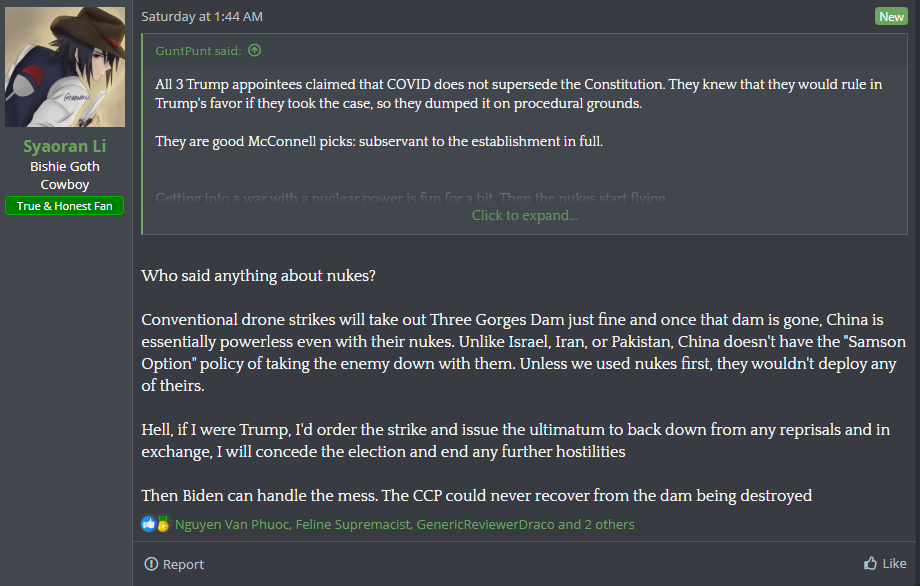Click faded quote text about nuclear power
Screen dimensions: 920x586
pyautogui.click(x=411, y=198)
